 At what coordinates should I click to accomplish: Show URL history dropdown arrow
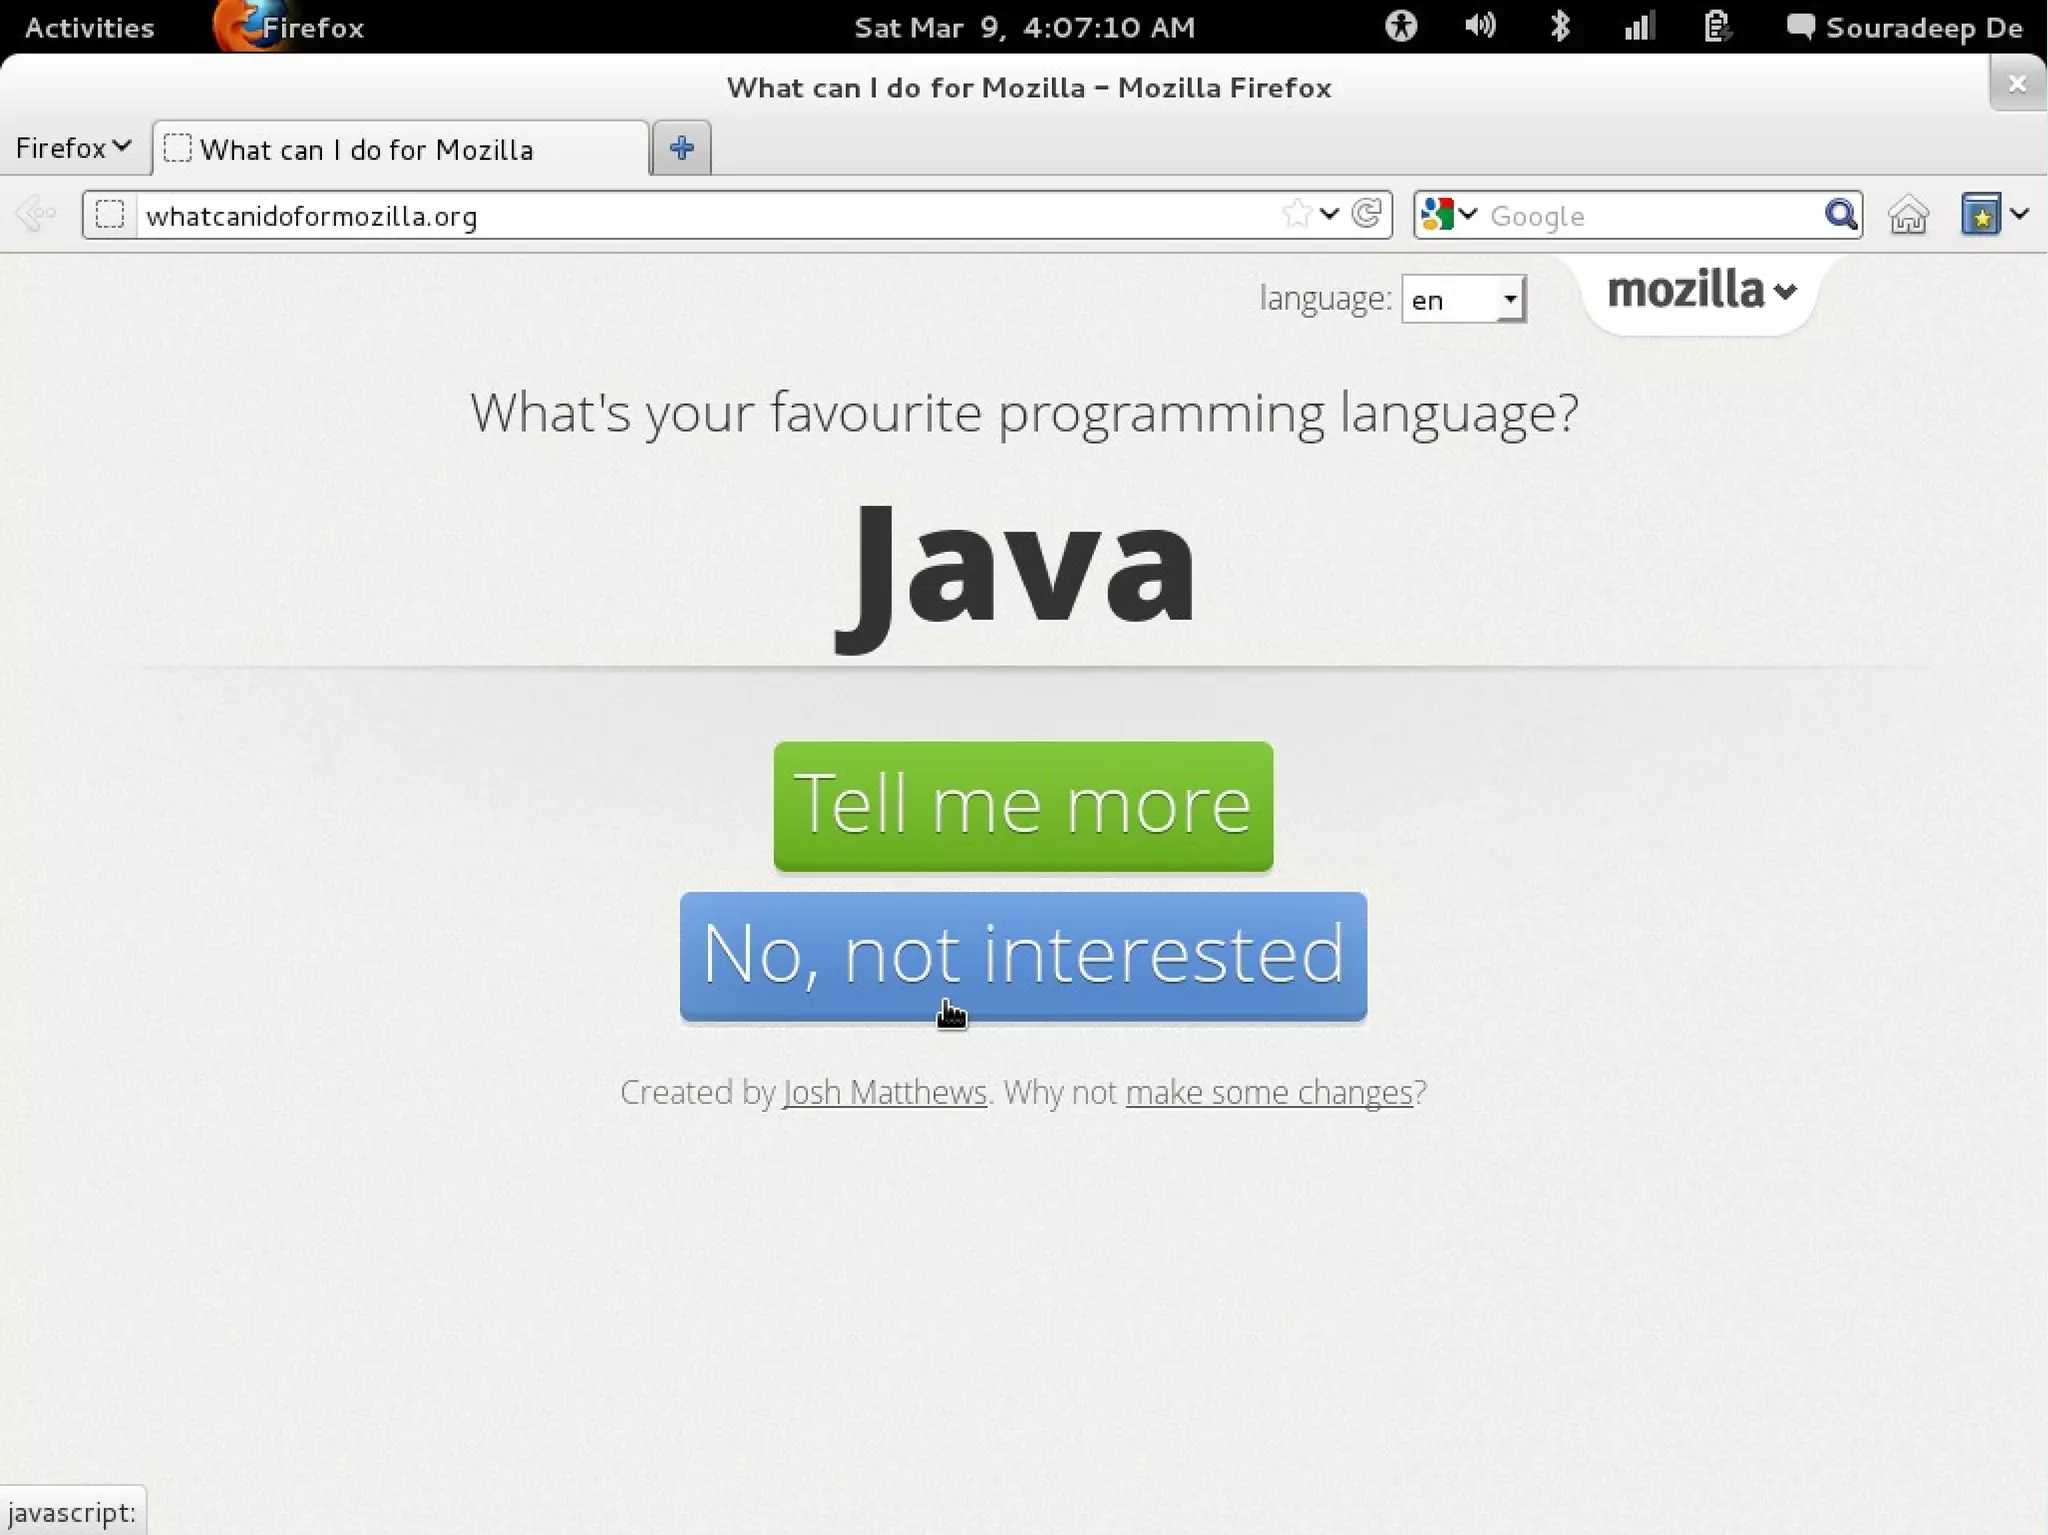tap(1330, 214)
